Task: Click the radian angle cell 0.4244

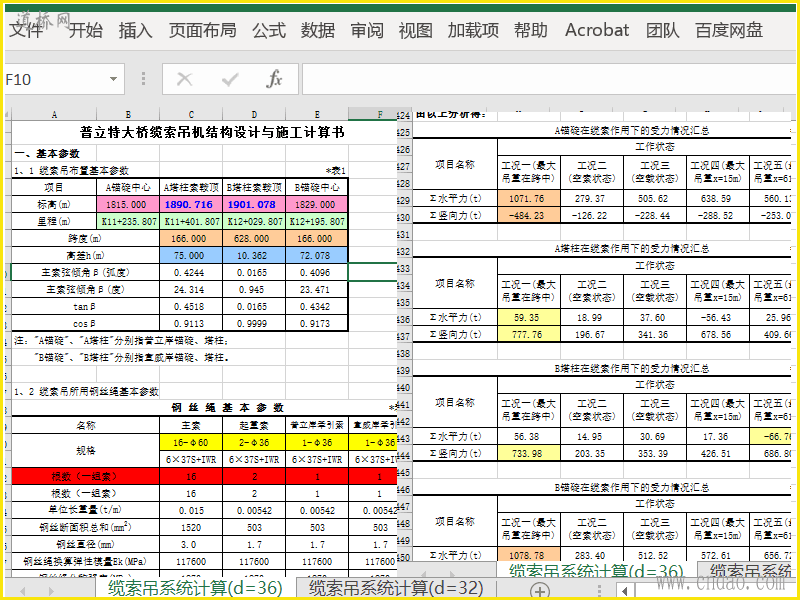Action: pyautogui.click(x=191, y=272)
